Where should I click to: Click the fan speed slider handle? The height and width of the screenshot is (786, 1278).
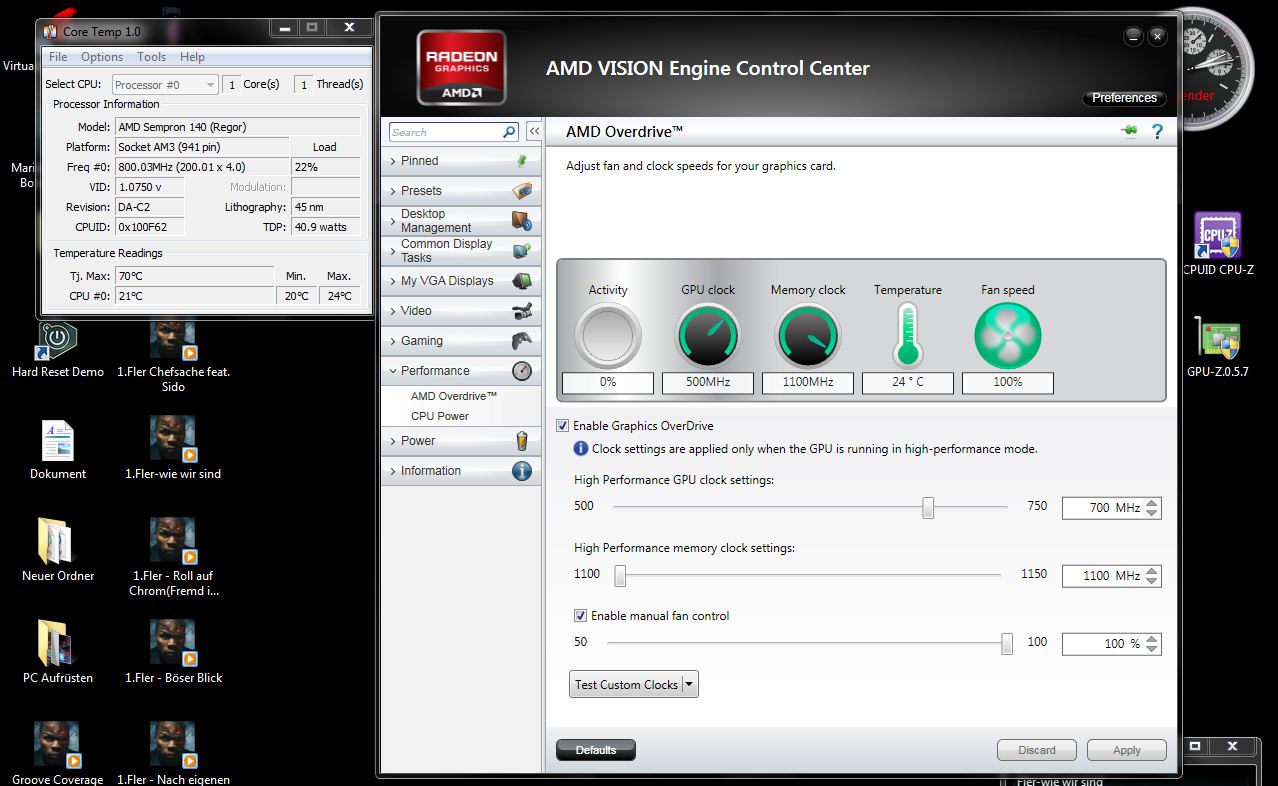coord(1007,643)
